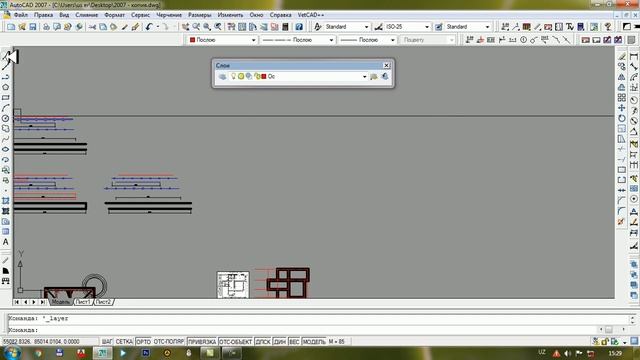
Task: Select the Polygon draw tool
Action: click(6, 87)
